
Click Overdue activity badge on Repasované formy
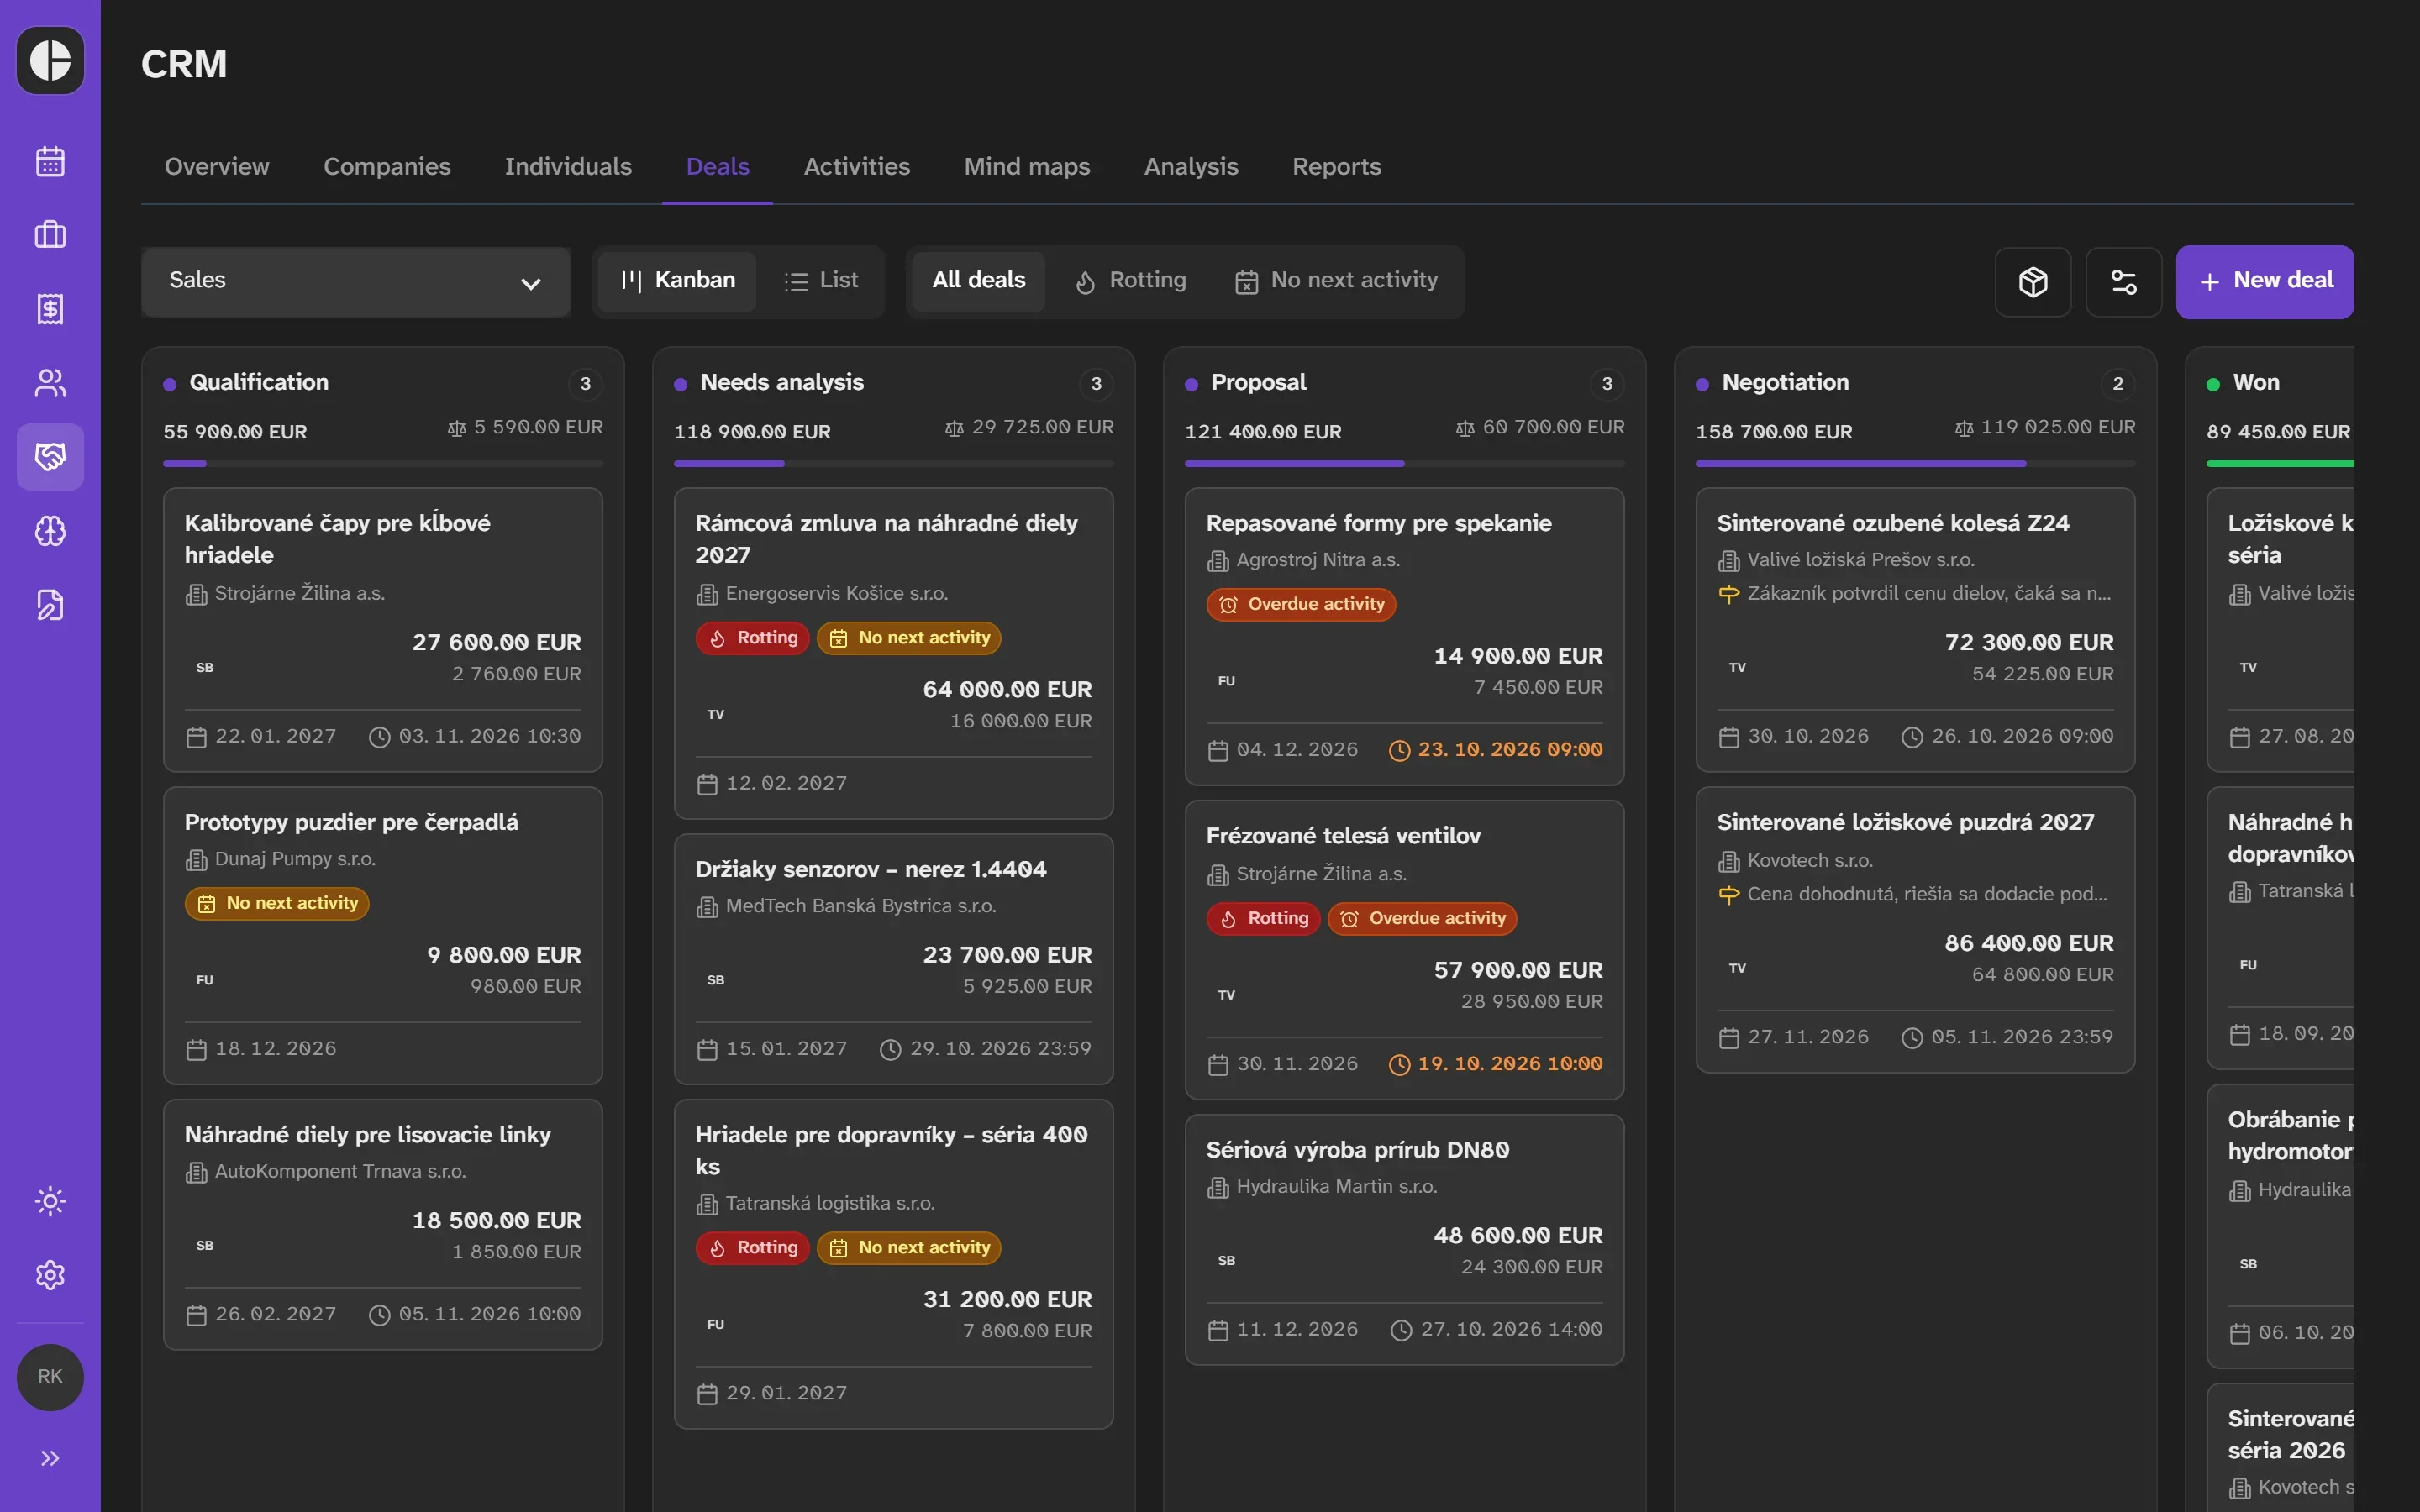[1300, 605]
